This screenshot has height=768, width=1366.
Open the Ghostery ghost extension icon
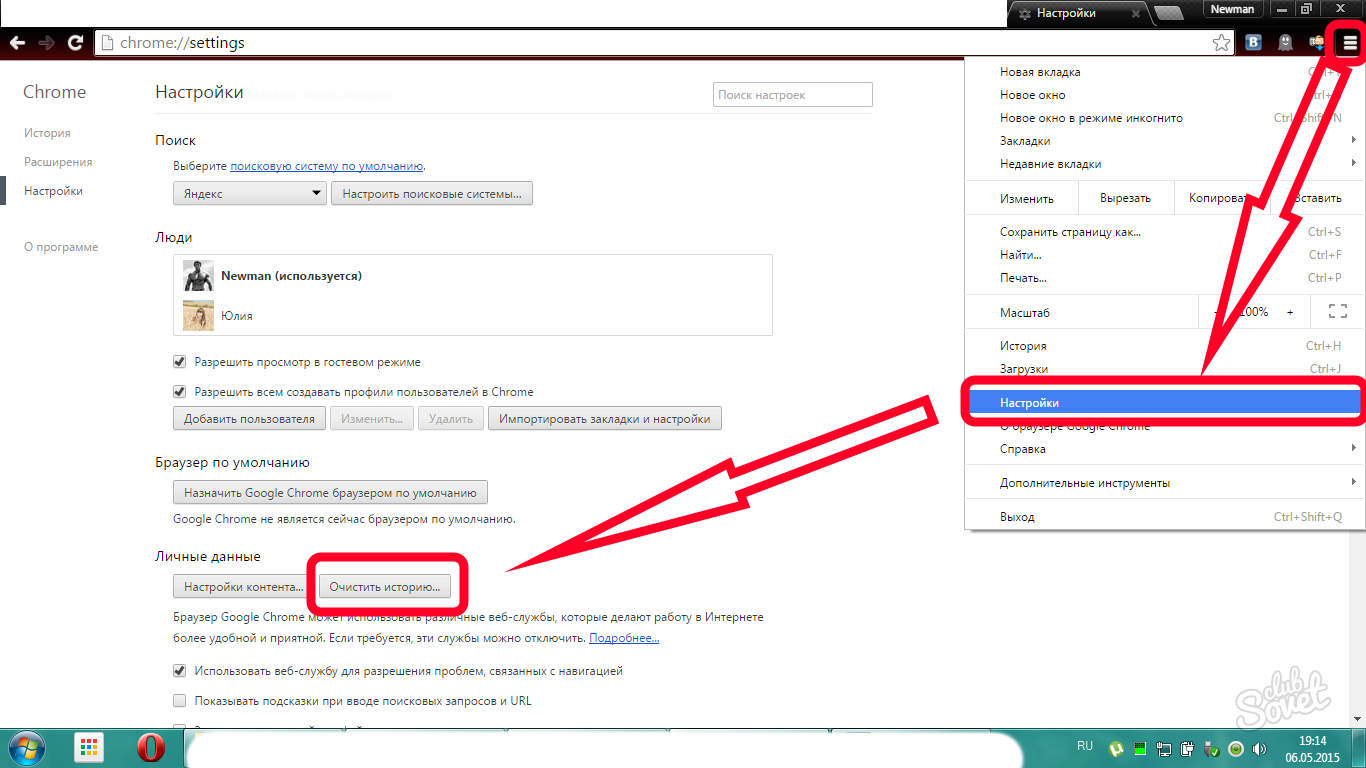[x=1286, y=42]
